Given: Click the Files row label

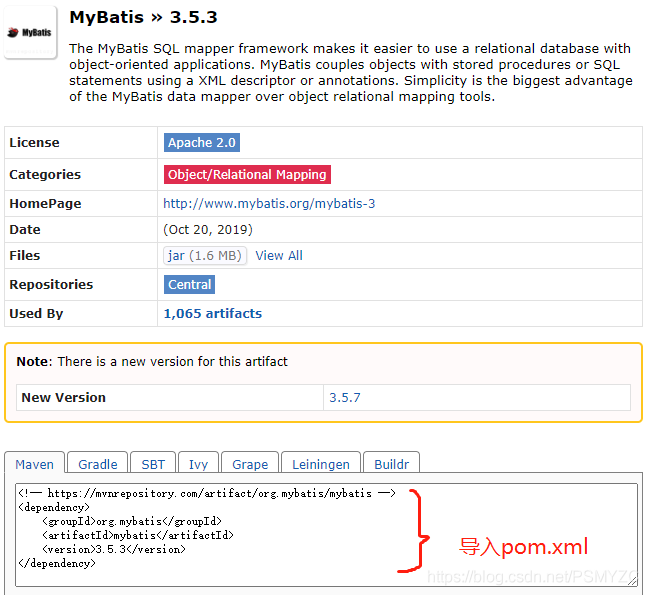Looking at the screenshot, I should pos(25,255).
